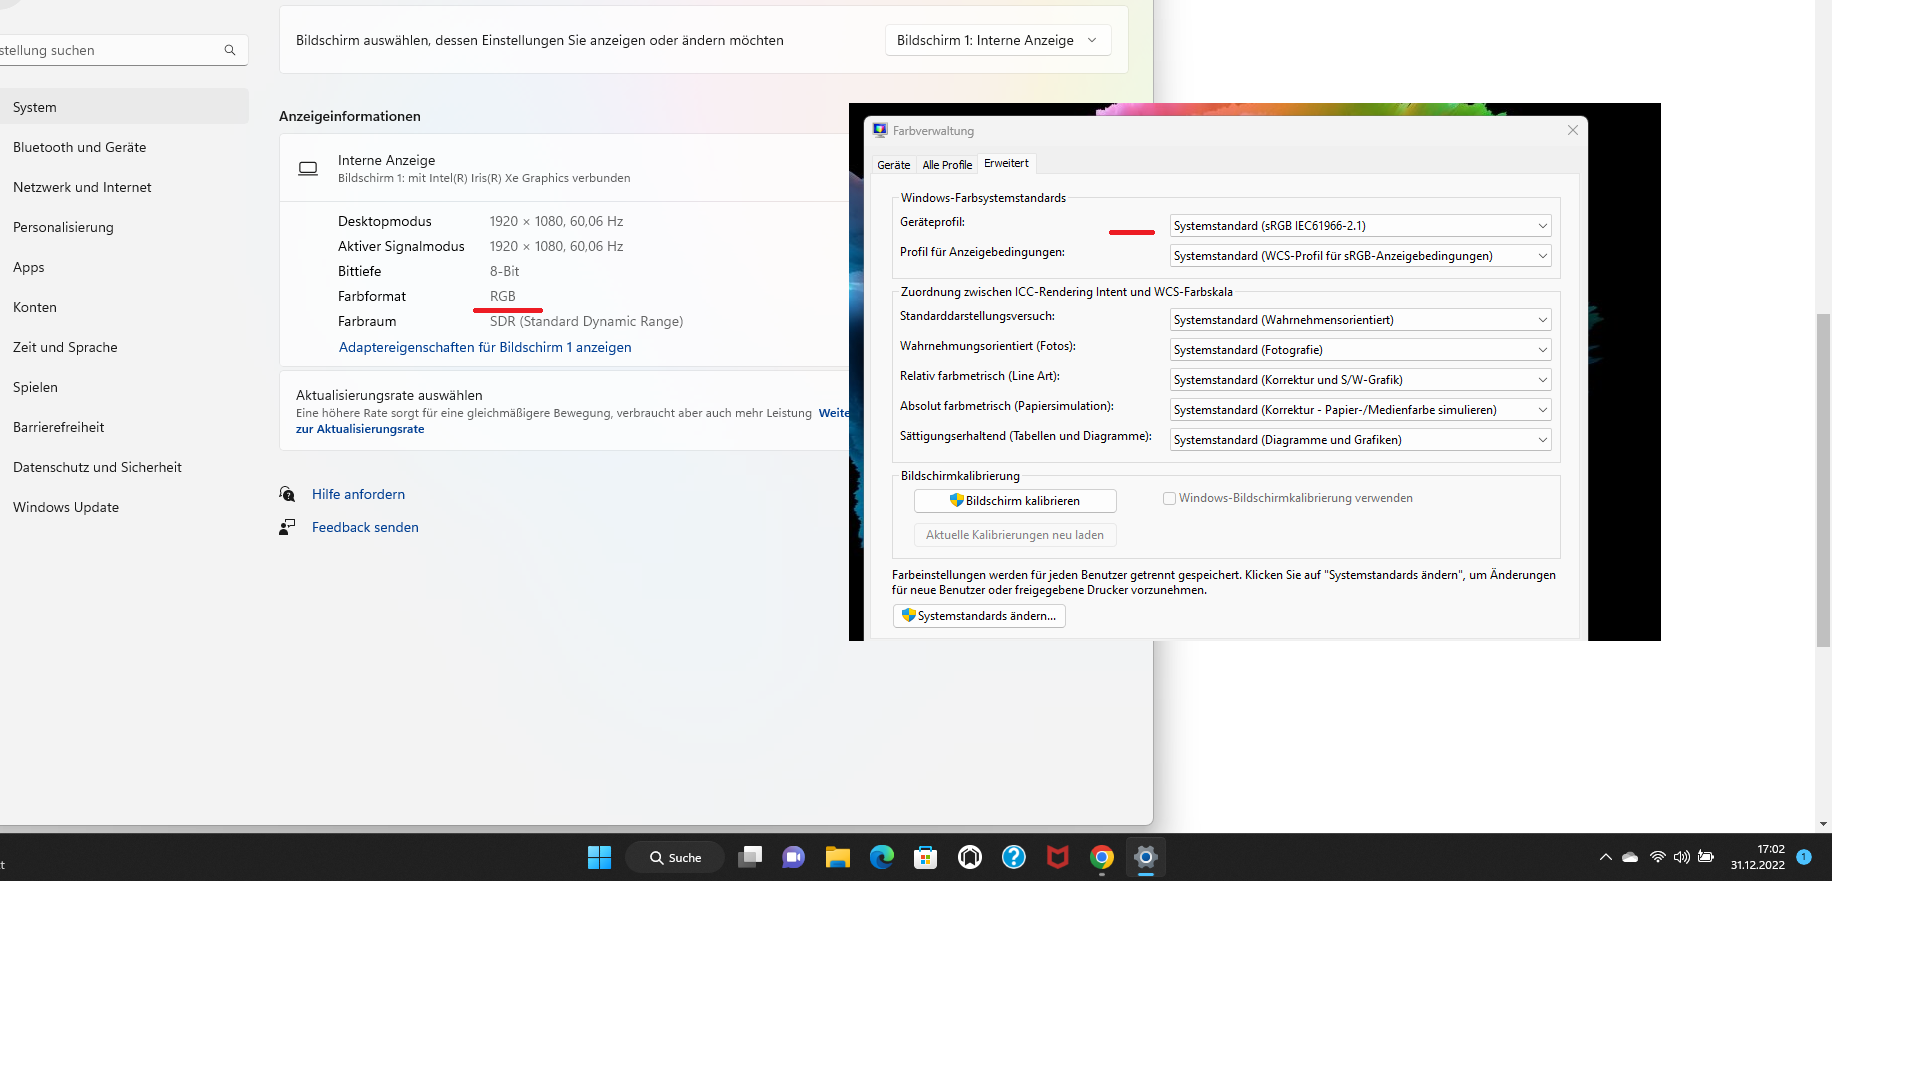The image size is (1920, 1080).
Task: Click the Einstellung suchen search field
Action: tap(110, 50)
